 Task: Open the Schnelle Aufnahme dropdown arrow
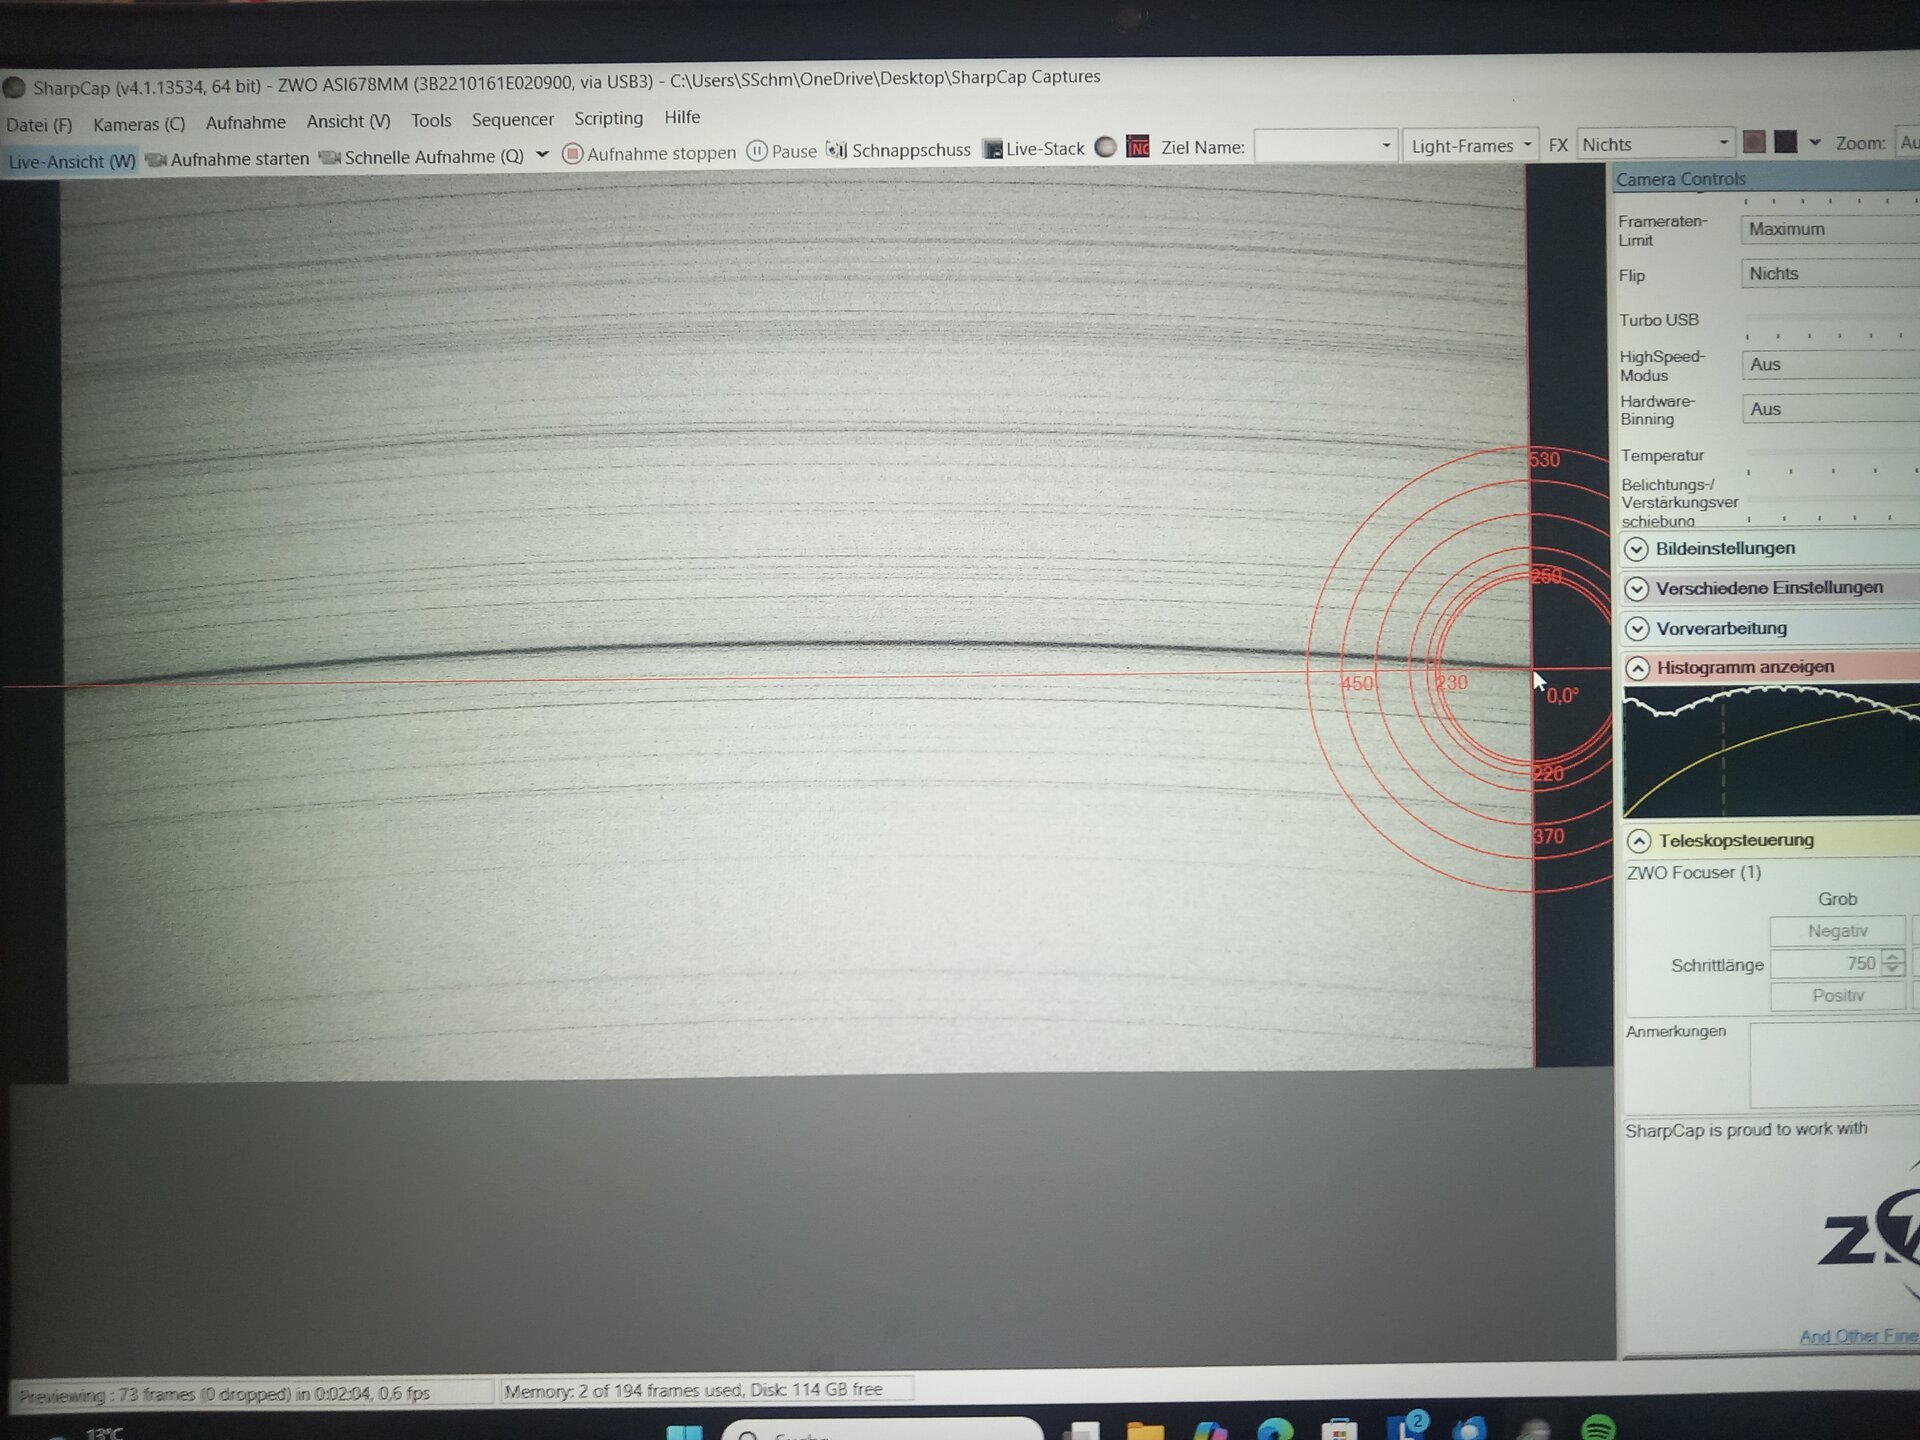pos(542,155)
